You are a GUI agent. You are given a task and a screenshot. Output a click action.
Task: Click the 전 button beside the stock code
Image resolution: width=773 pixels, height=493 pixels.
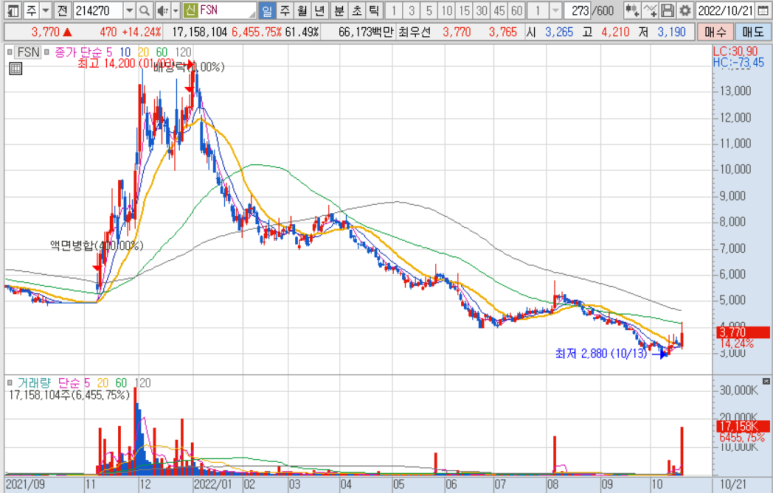(62, 10)
